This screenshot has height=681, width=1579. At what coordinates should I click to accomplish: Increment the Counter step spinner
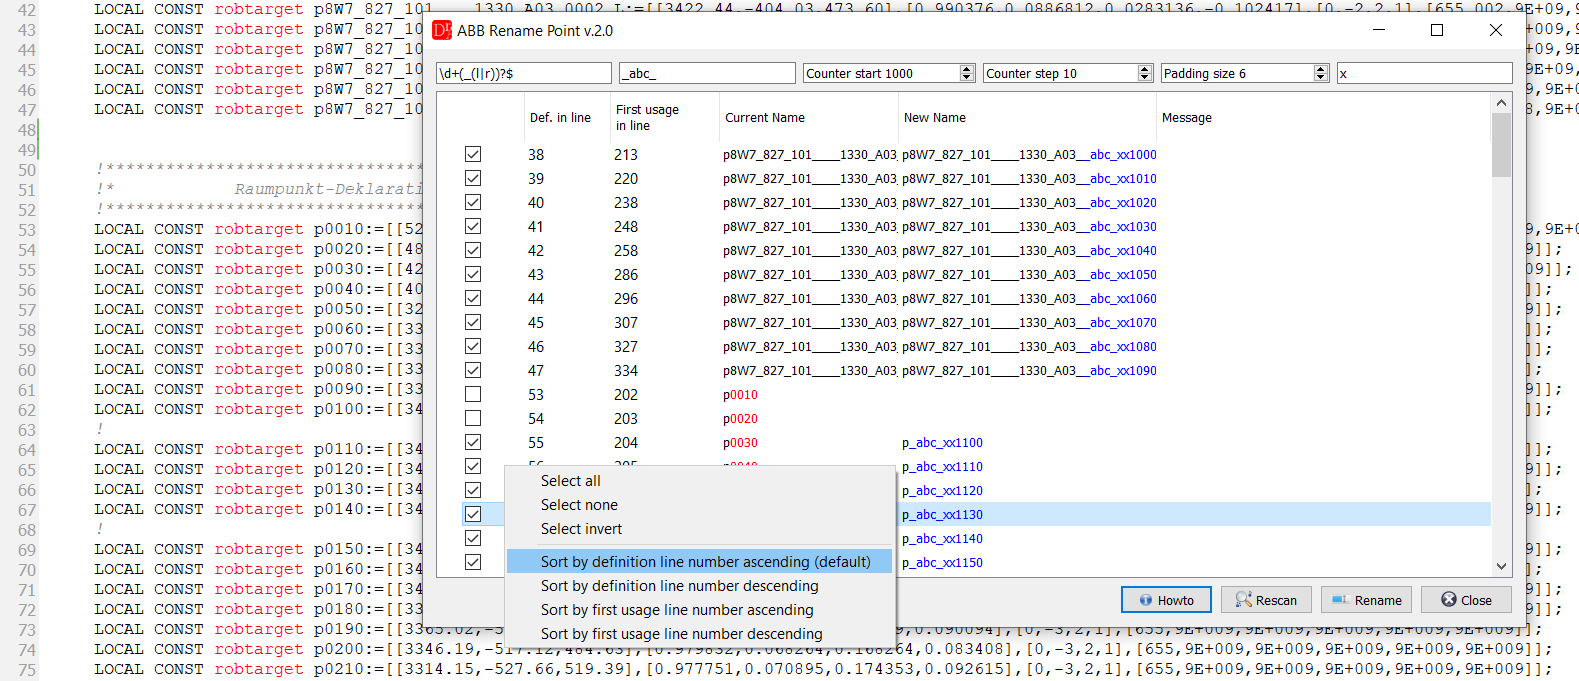click(1145, 69)
